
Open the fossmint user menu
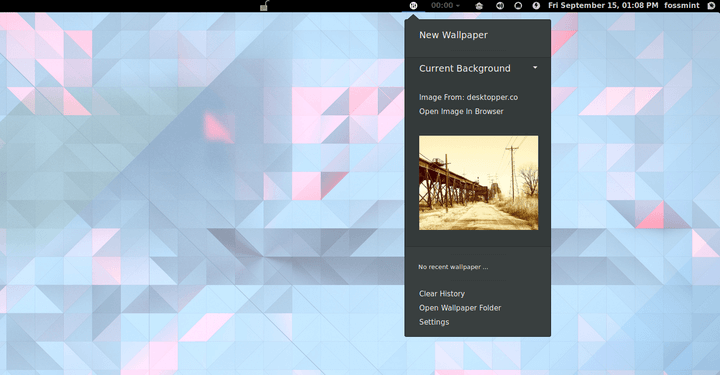[682, 6]
